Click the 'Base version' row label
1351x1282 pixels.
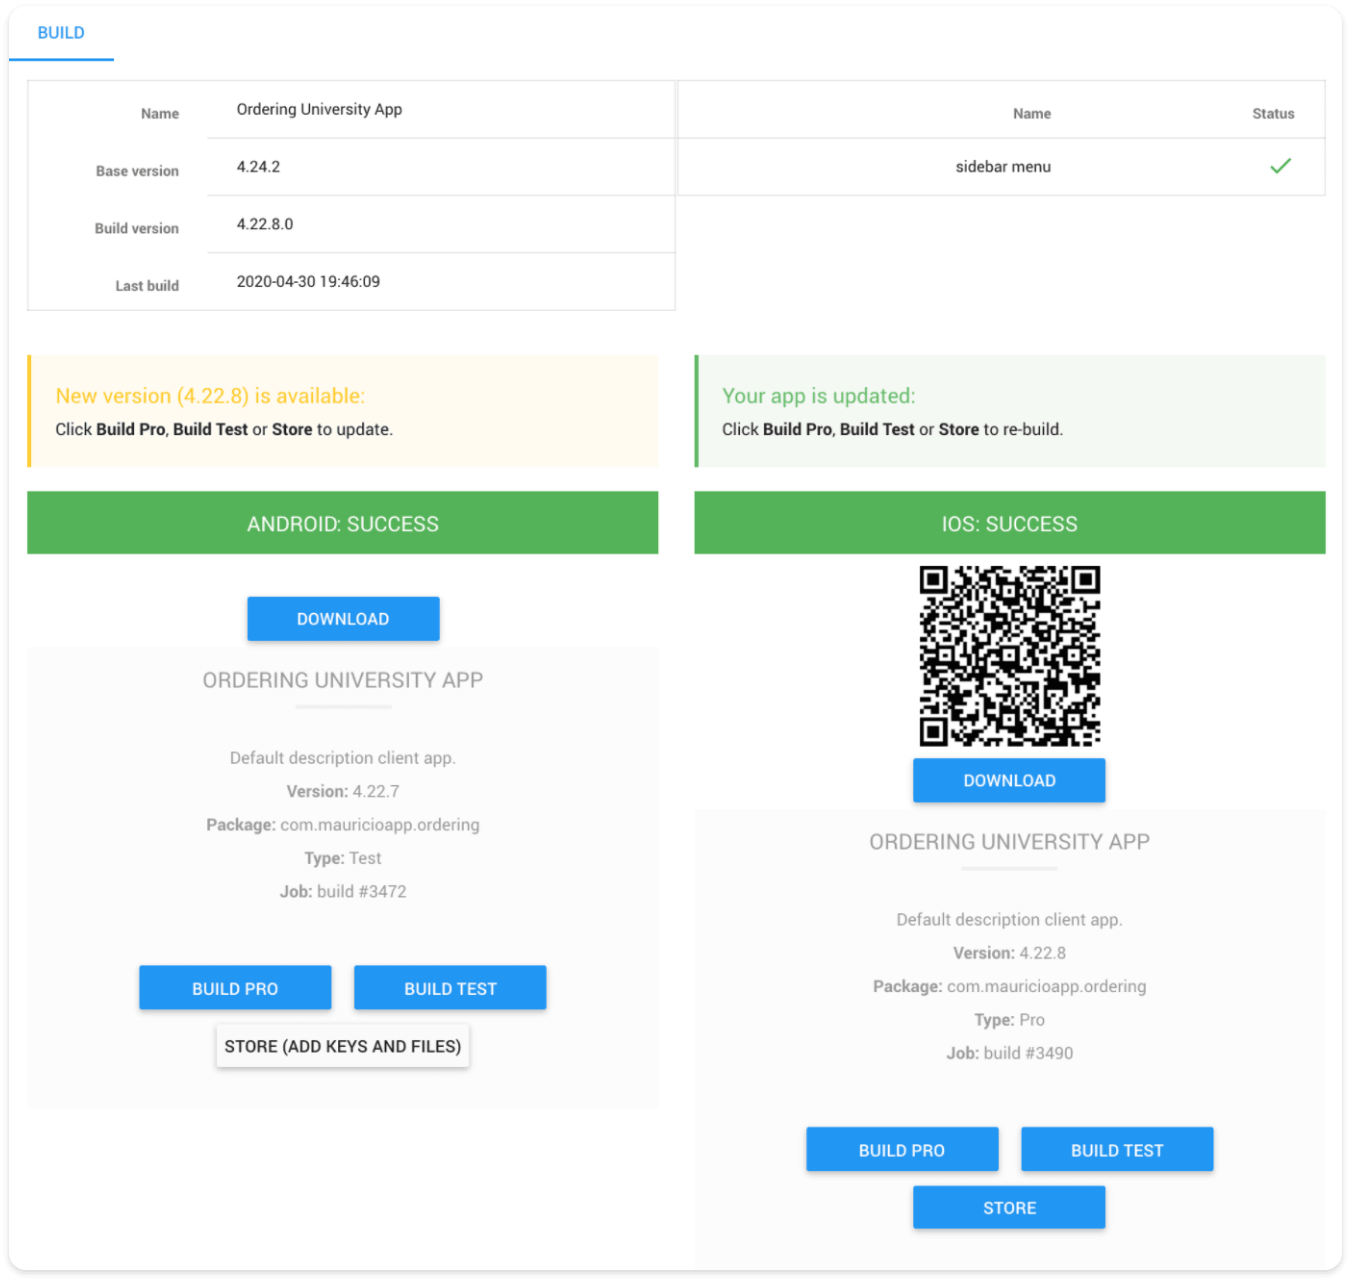[x=137, y=171]
